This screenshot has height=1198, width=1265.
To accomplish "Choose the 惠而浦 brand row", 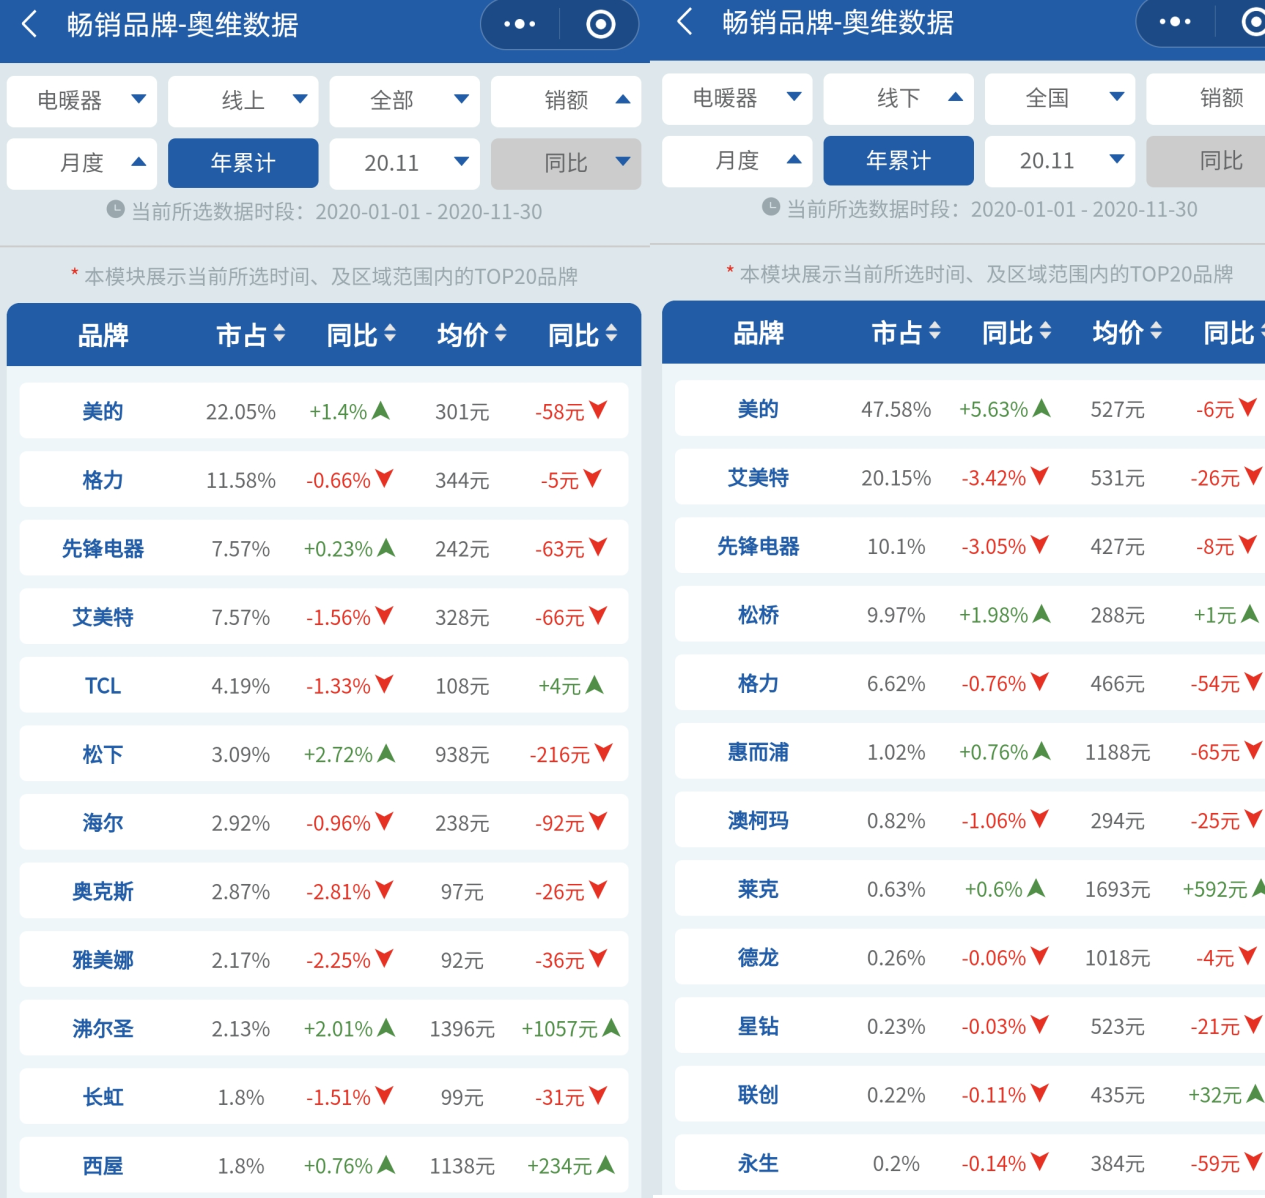I will click(970, 752).
